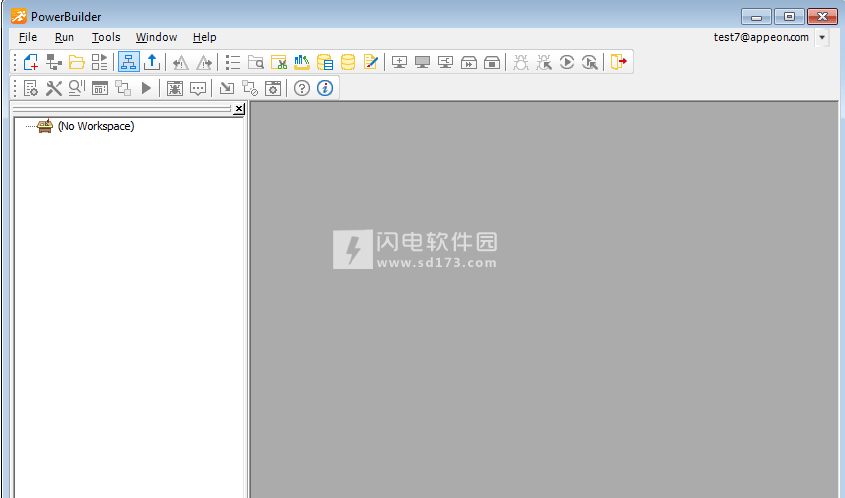845x498 pixels.
Task: Open the Run menu
Action: click(x=64, y=37)
